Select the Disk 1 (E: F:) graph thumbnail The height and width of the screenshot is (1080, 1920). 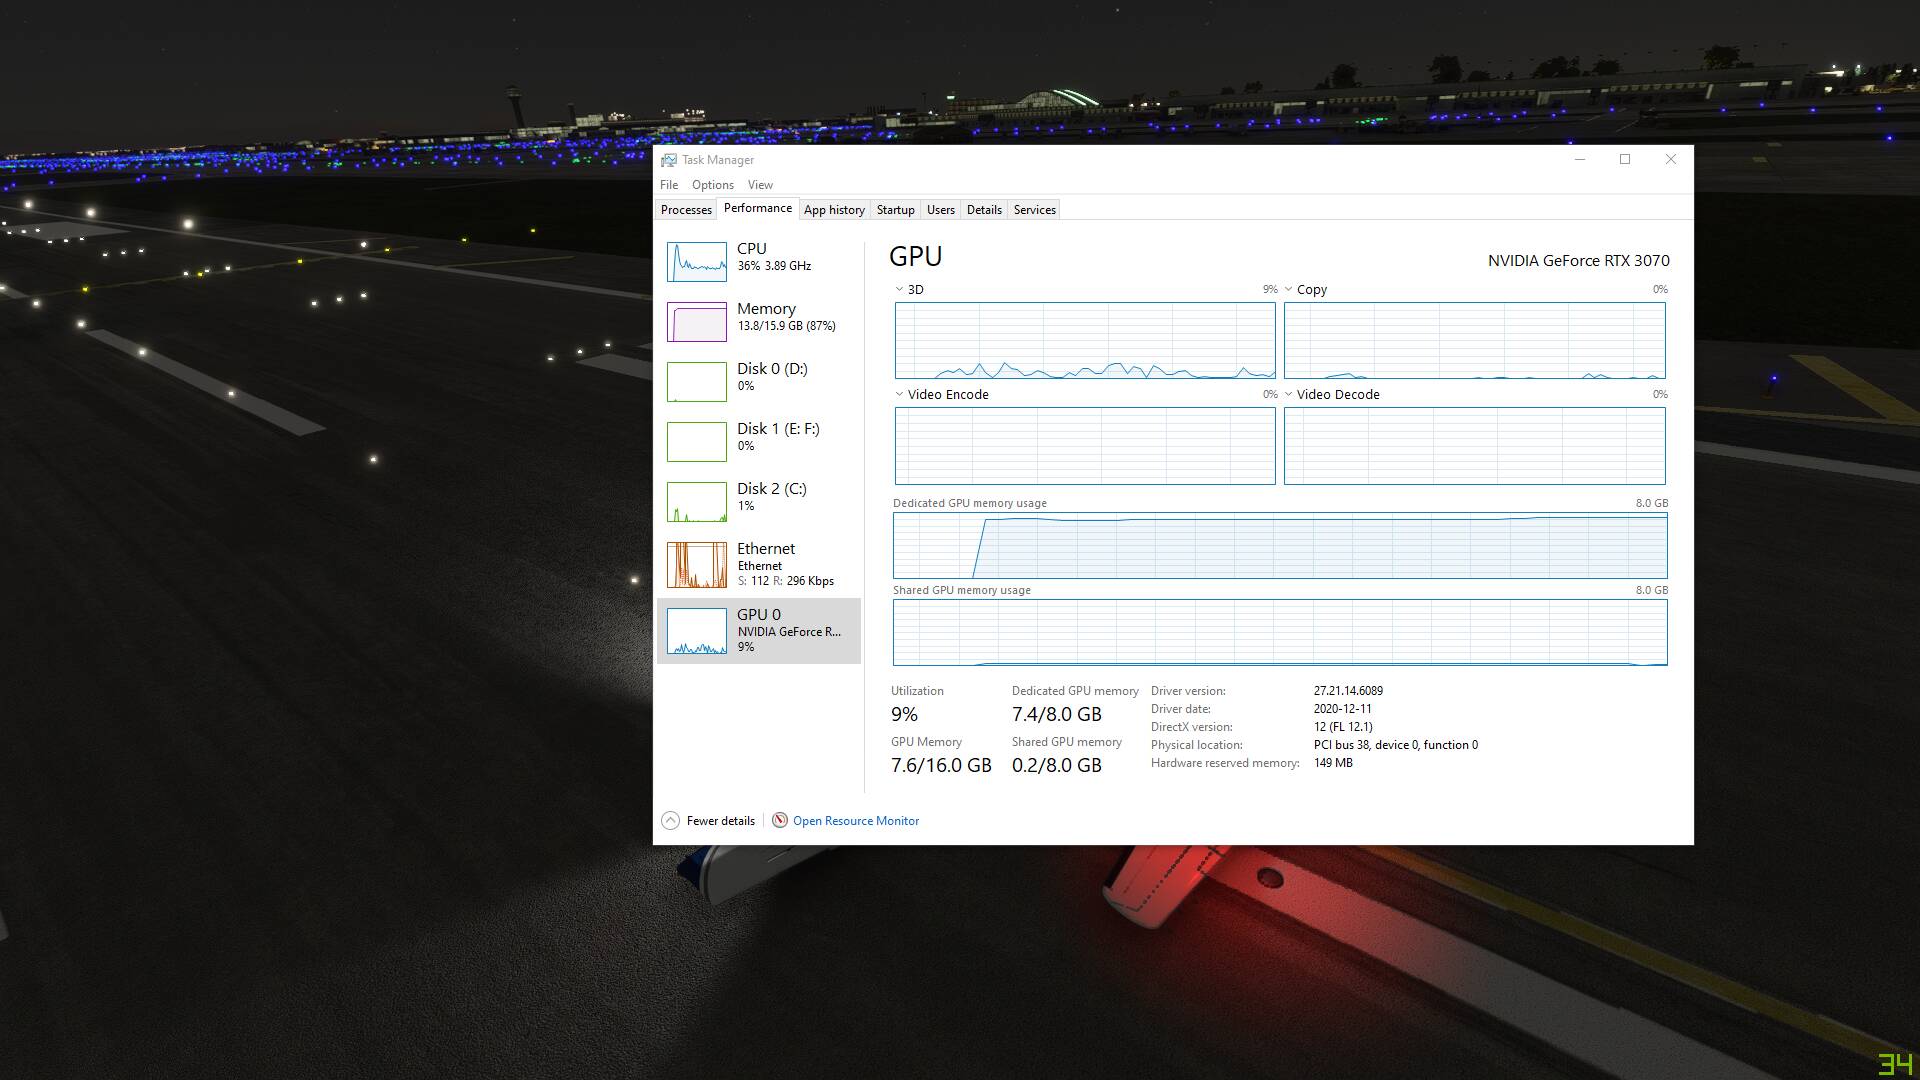[696, 442]
